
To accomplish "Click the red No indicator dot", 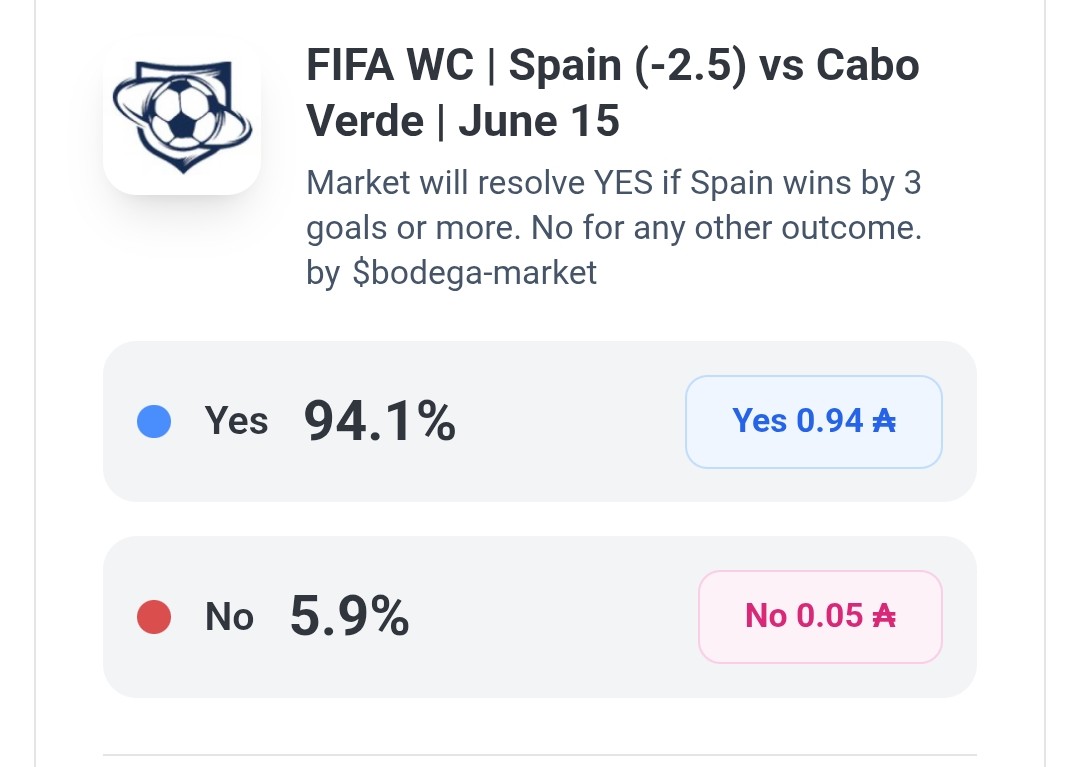I will 154,616.
